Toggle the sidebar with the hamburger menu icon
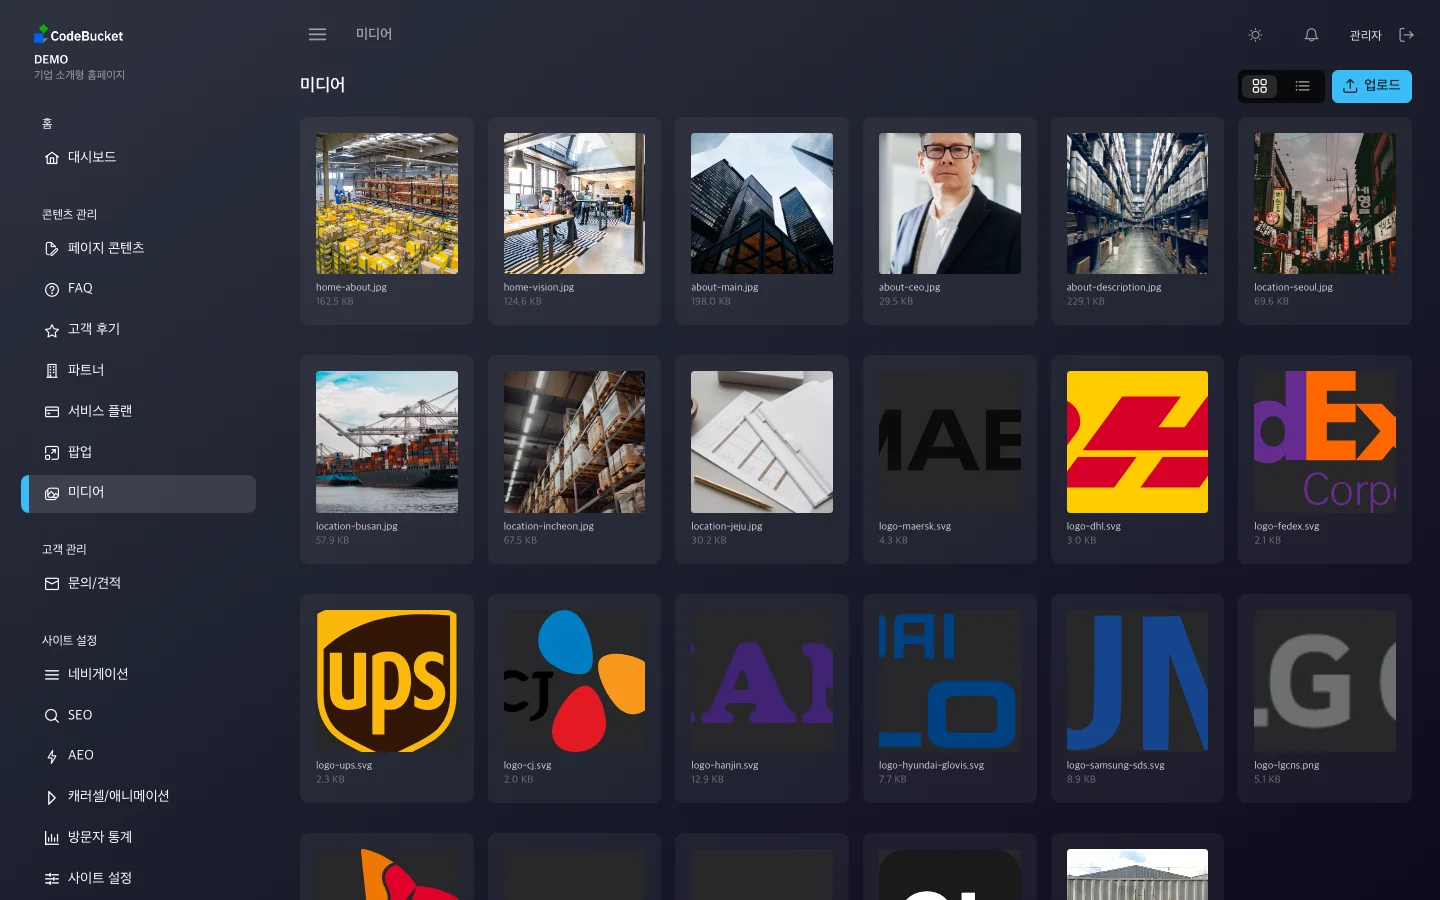Viewport: 1440px width, 900px height. pos(317,35)
